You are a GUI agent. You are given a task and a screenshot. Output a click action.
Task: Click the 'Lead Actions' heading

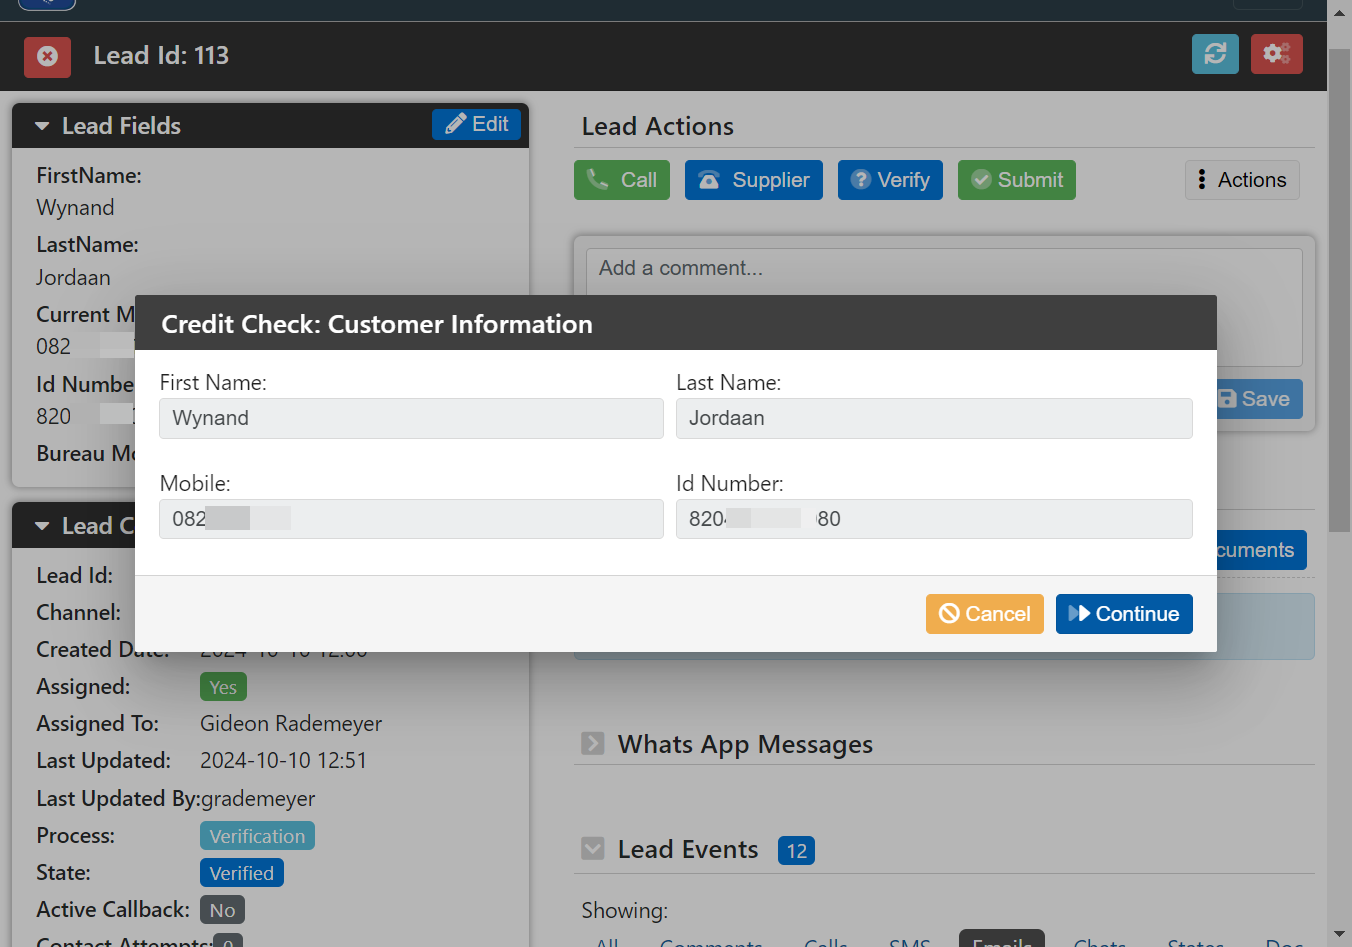[658, 126]
